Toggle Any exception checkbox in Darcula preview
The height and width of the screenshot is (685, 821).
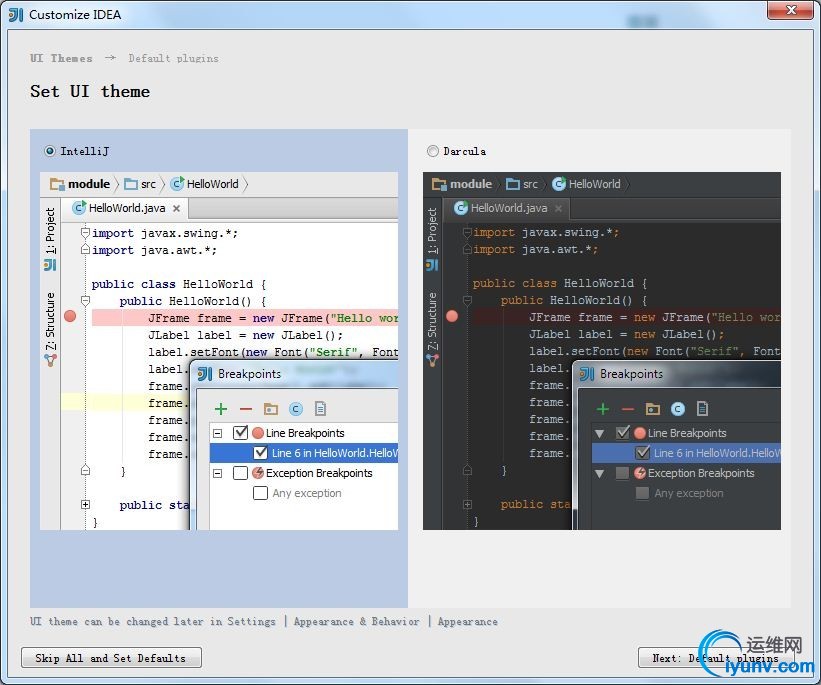click(x=642, y=493)
